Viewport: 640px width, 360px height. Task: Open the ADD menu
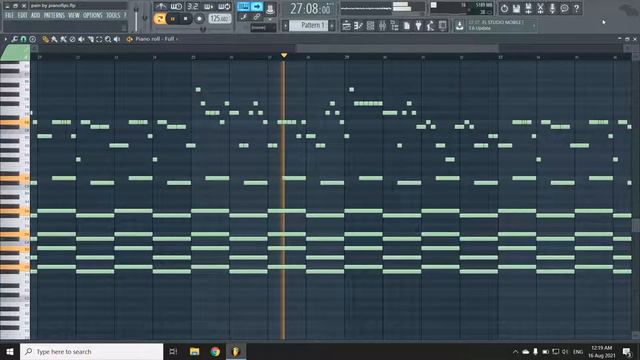pos(36,16)
